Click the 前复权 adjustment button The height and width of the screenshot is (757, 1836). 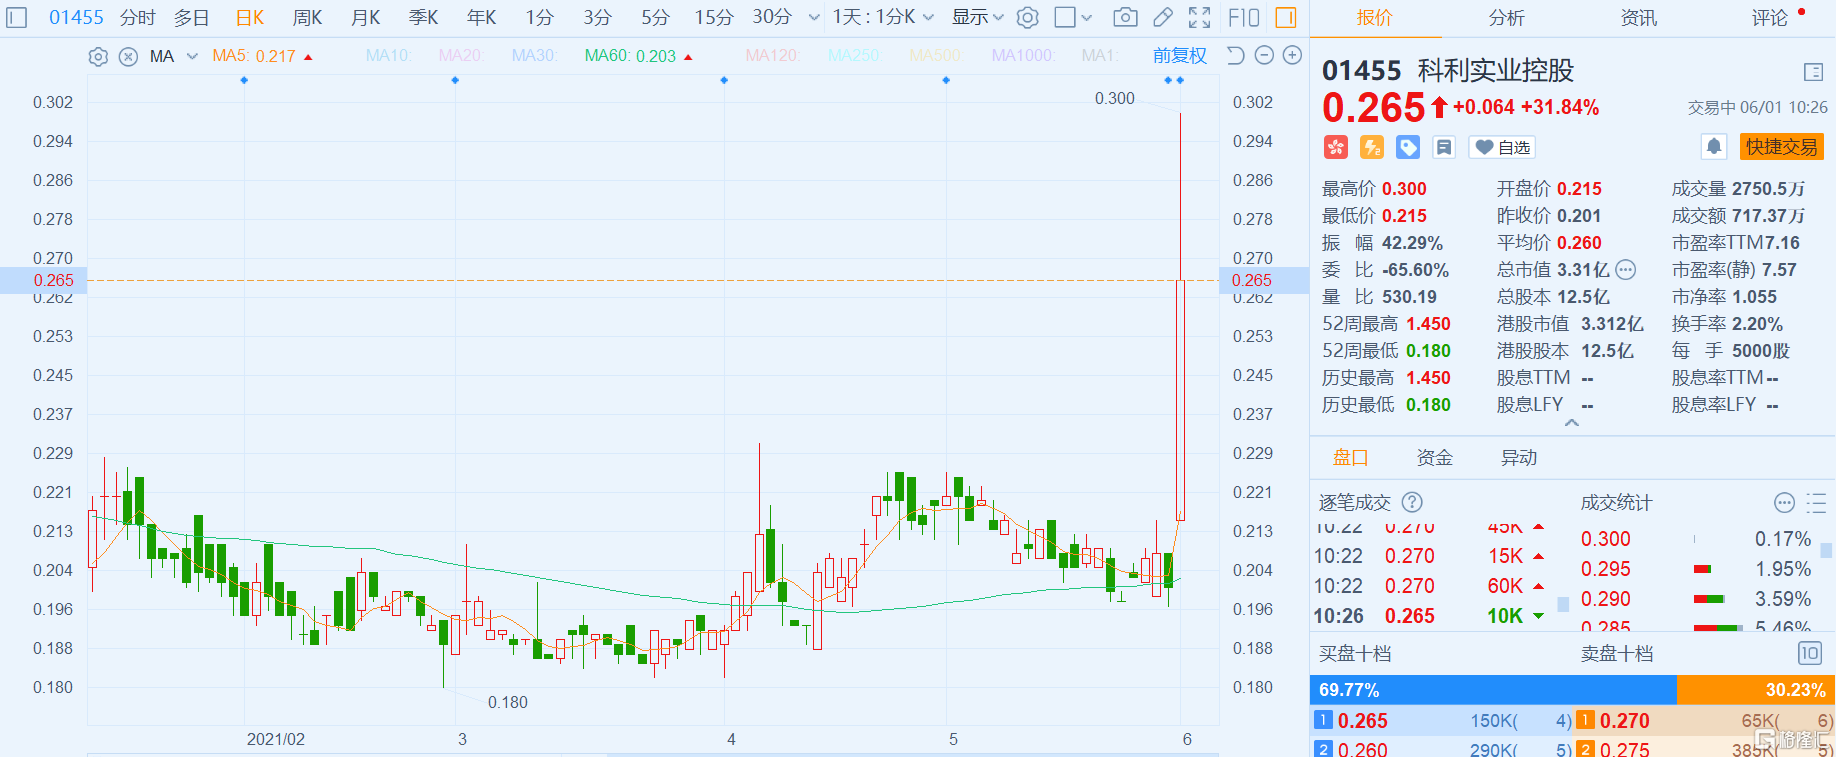click(x=1180, y=56)
